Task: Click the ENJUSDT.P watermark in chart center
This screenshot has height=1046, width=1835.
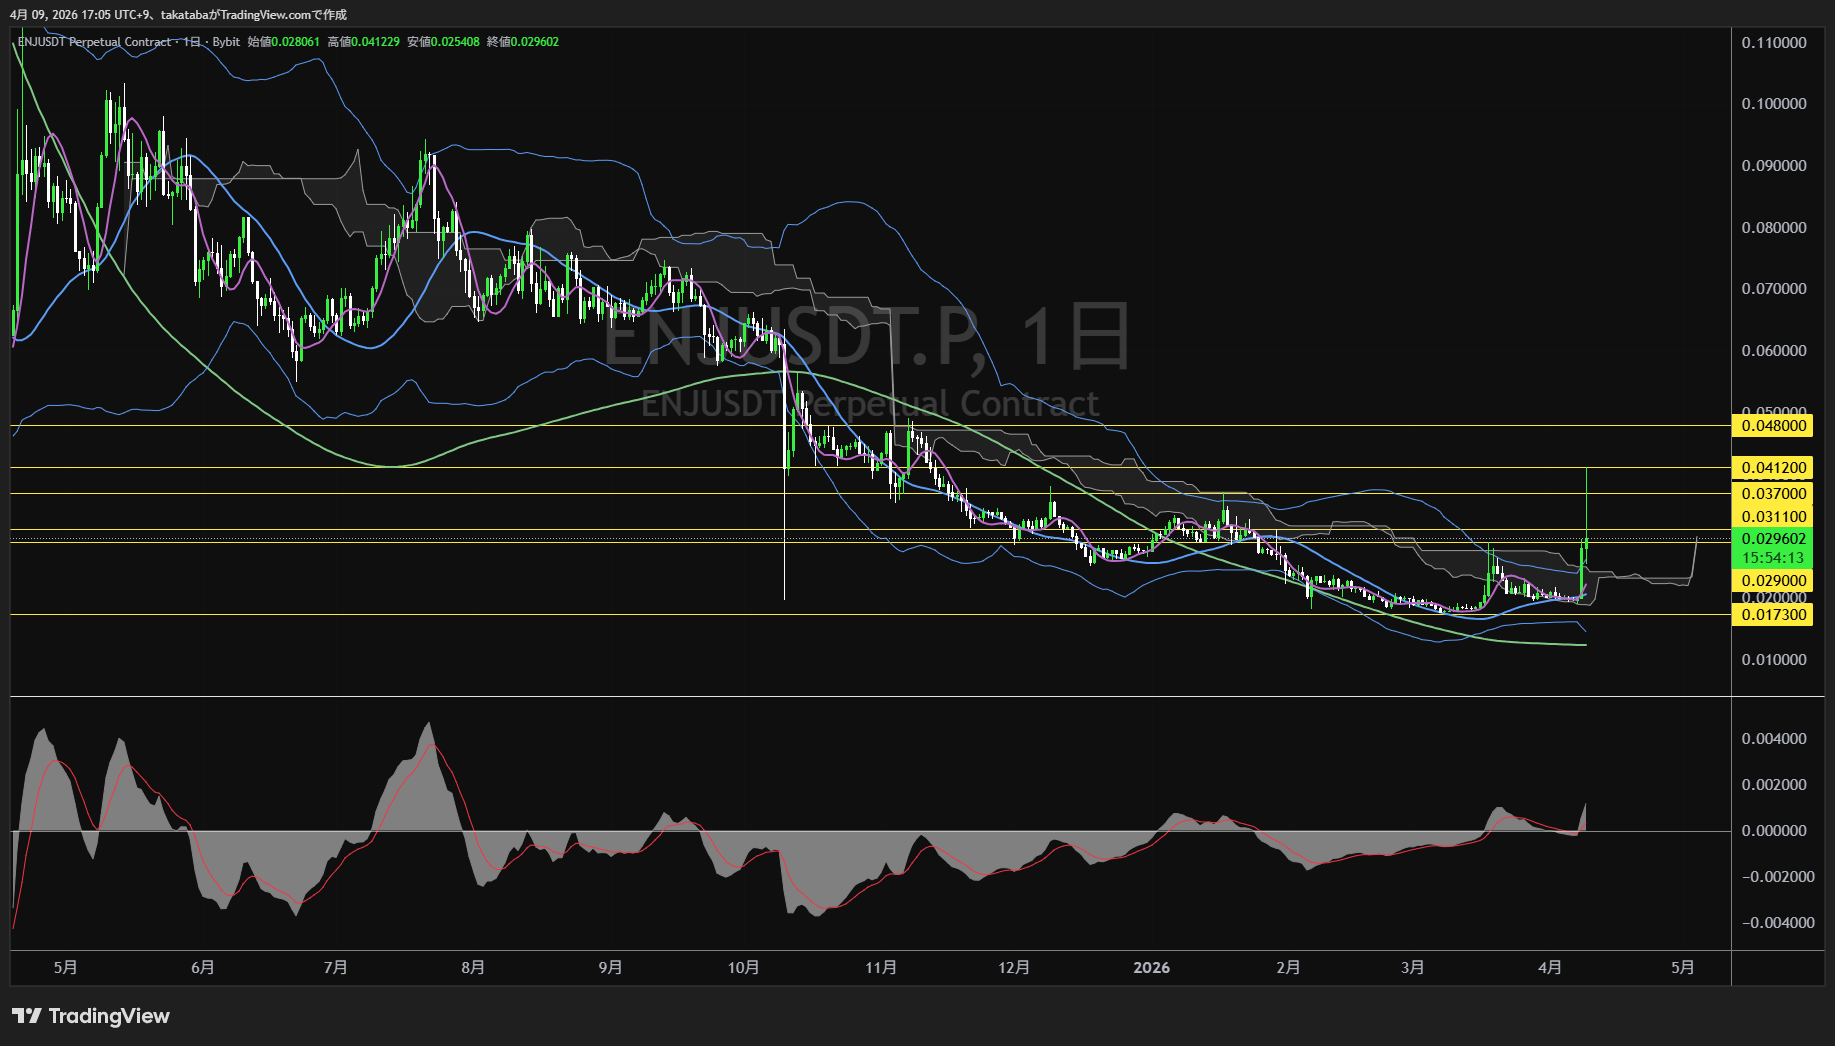Action: [x=866, y=338]
